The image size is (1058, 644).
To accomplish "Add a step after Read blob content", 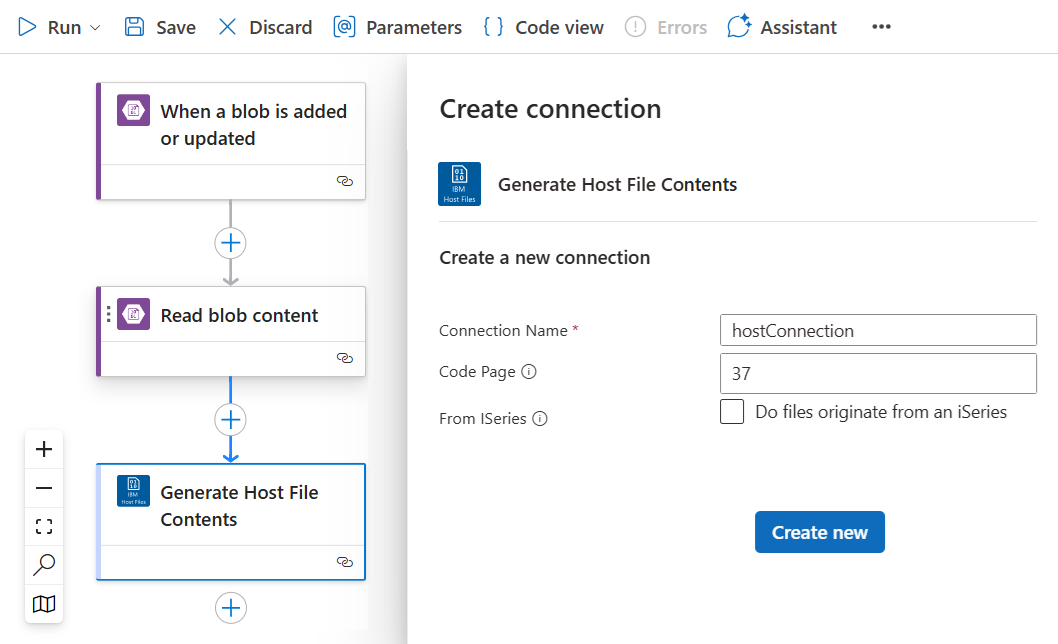I will (x=231, y=420).
